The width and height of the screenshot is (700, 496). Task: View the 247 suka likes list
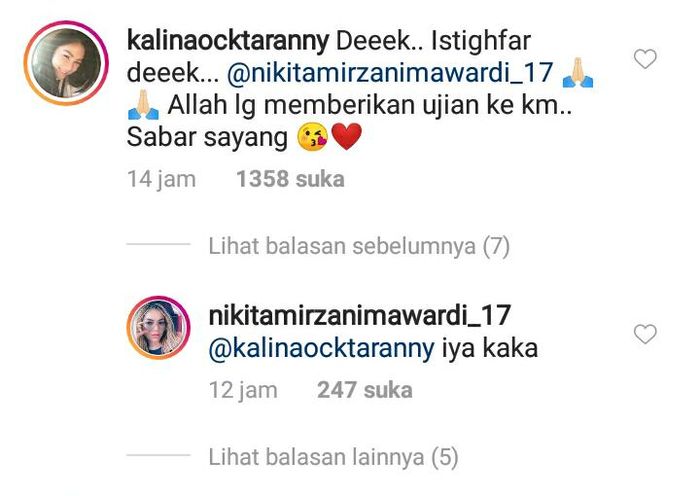click(x=365, y=390)
